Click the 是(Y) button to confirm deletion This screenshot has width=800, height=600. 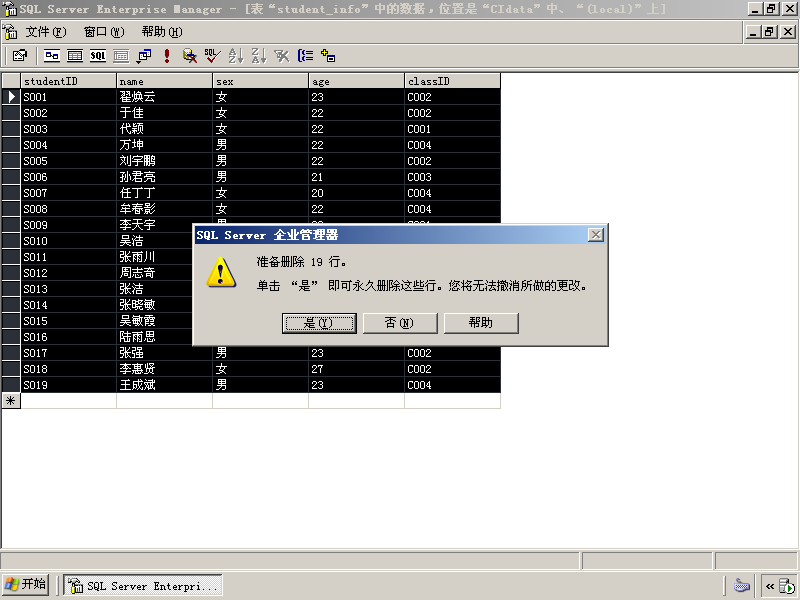coord(319,323)
